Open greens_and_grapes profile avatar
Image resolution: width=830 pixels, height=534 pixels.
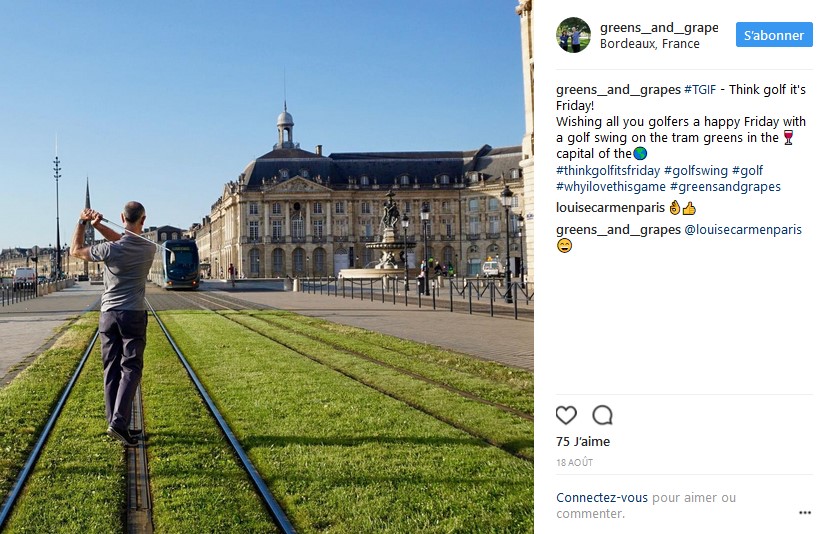pos(573,35)
